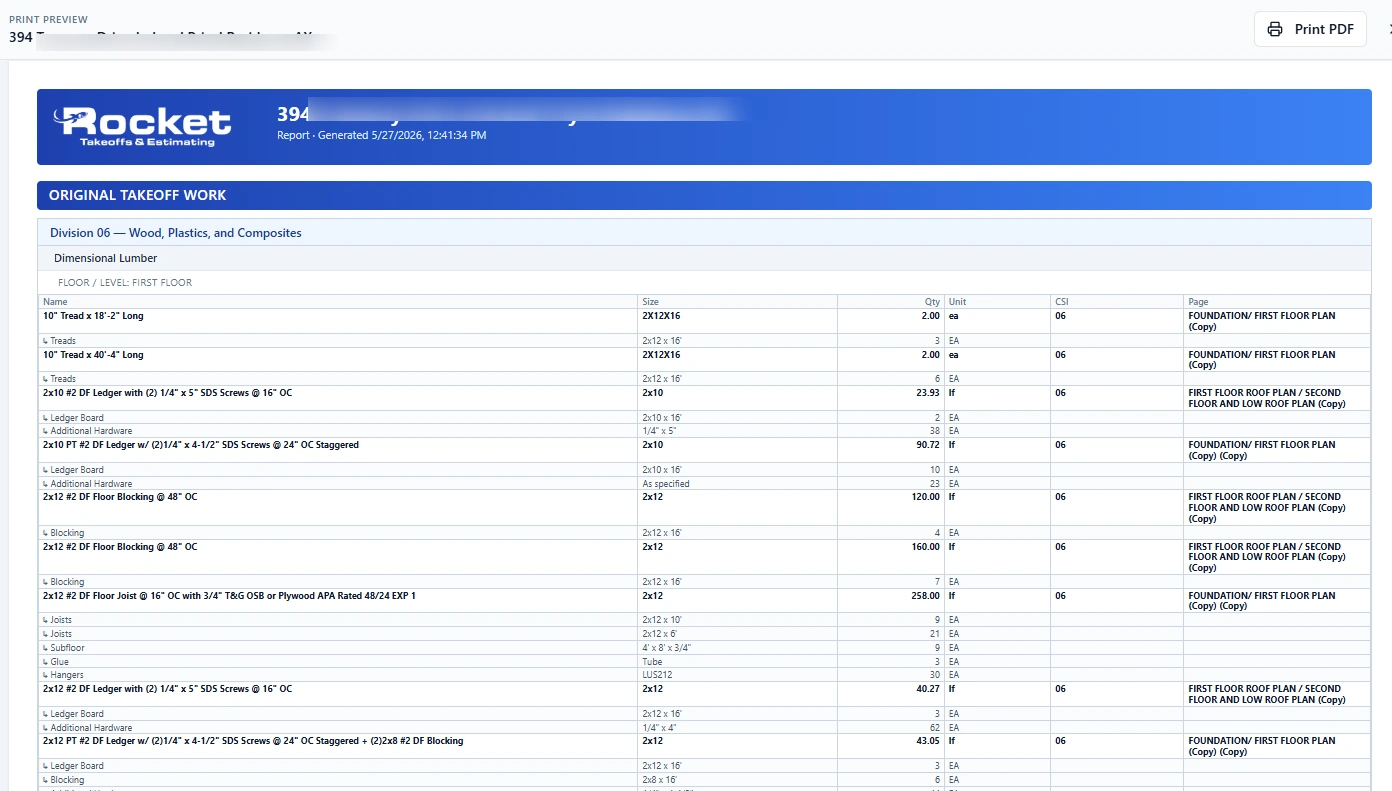1392x791 pixels.
Task: Click the Rocket Takeoffs & Estimating logo
Action: pos(143,127)
